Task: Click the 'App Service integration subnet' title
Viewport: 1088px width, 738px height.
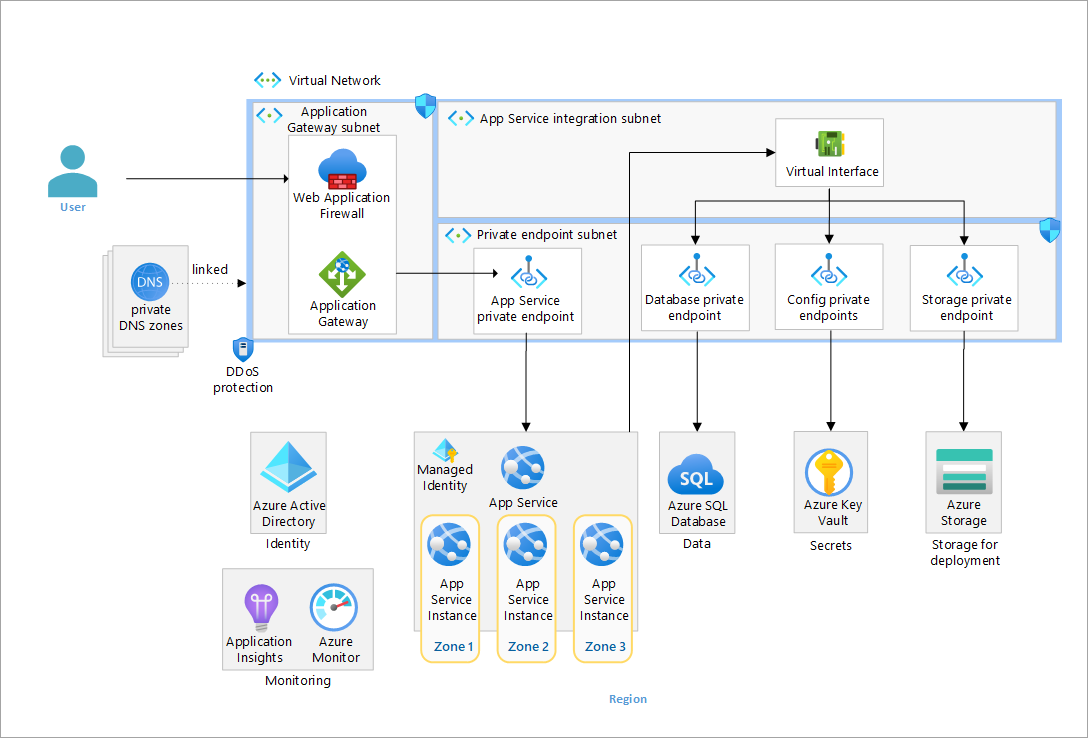Action: click(570, 119)
